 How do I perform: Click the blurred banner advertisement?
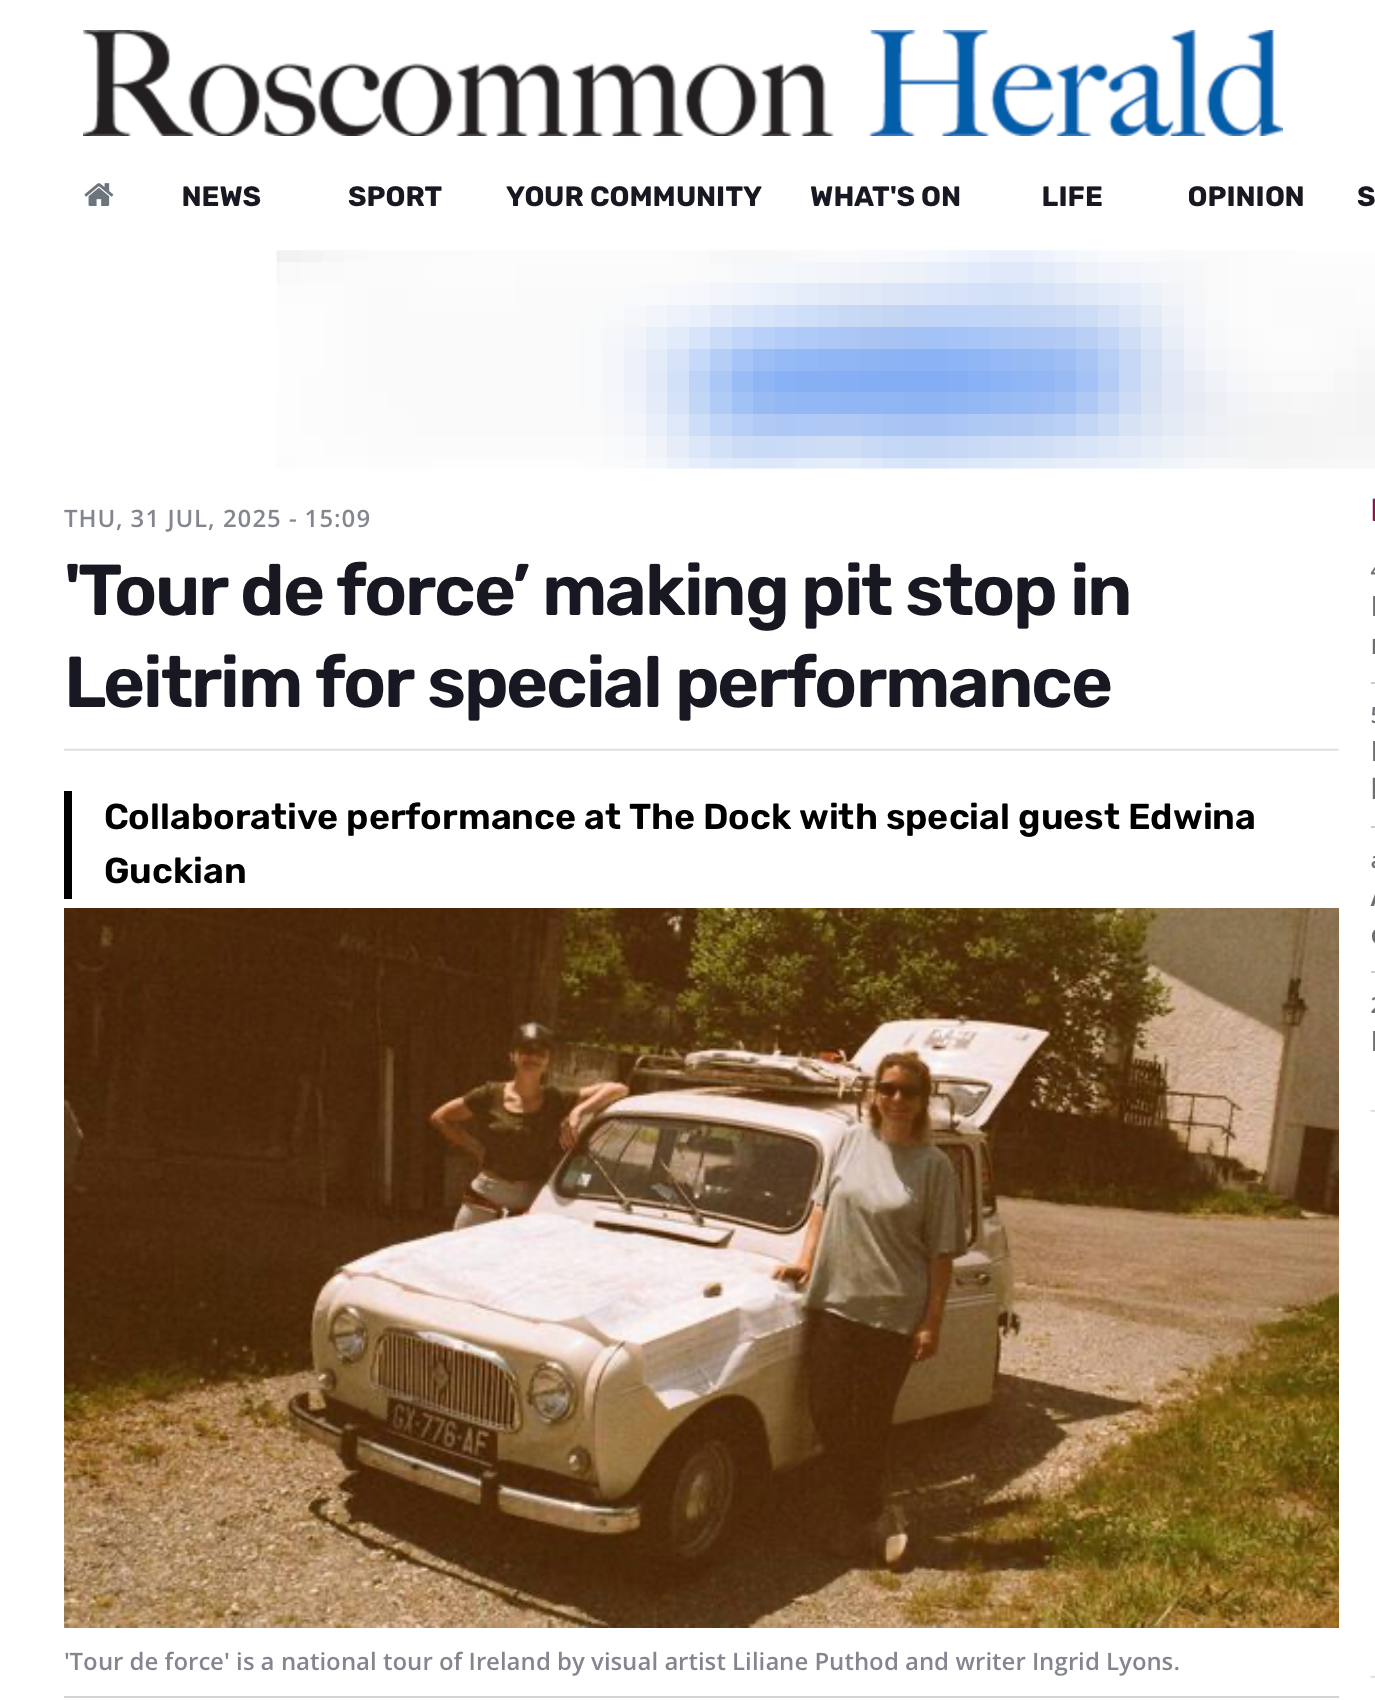pos(825,359)
